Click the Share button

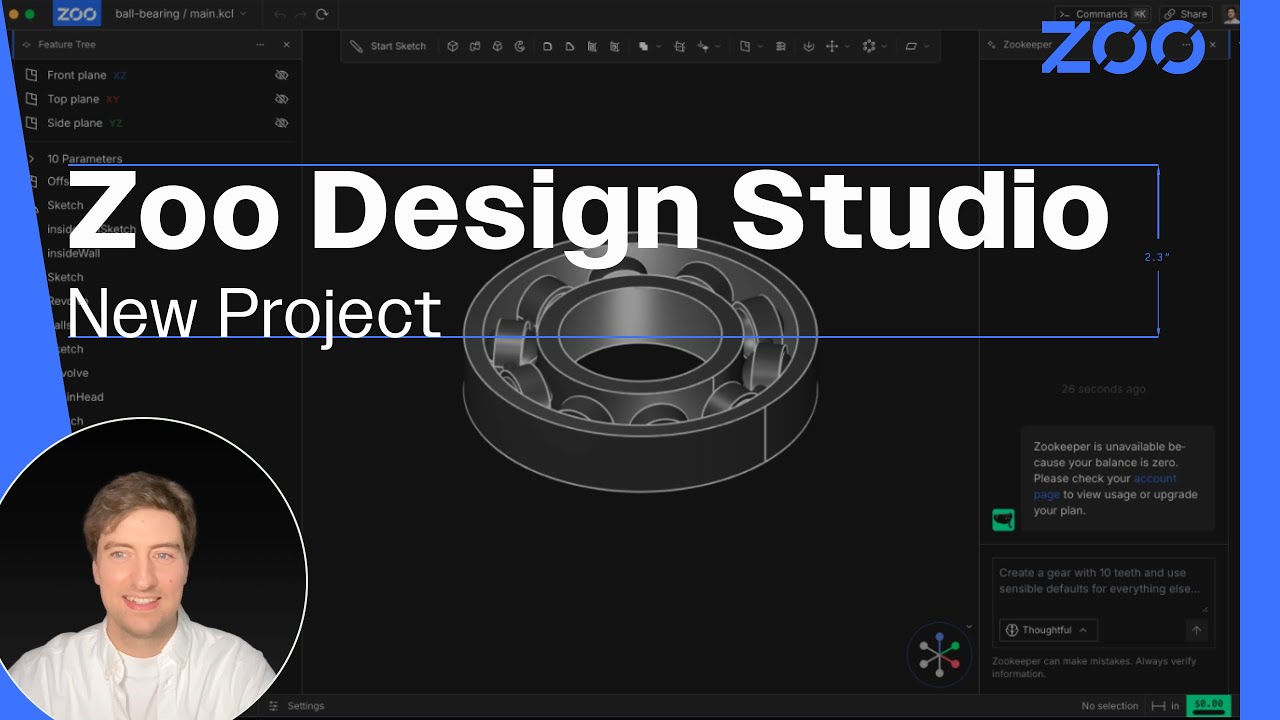tap(1185, 14)
